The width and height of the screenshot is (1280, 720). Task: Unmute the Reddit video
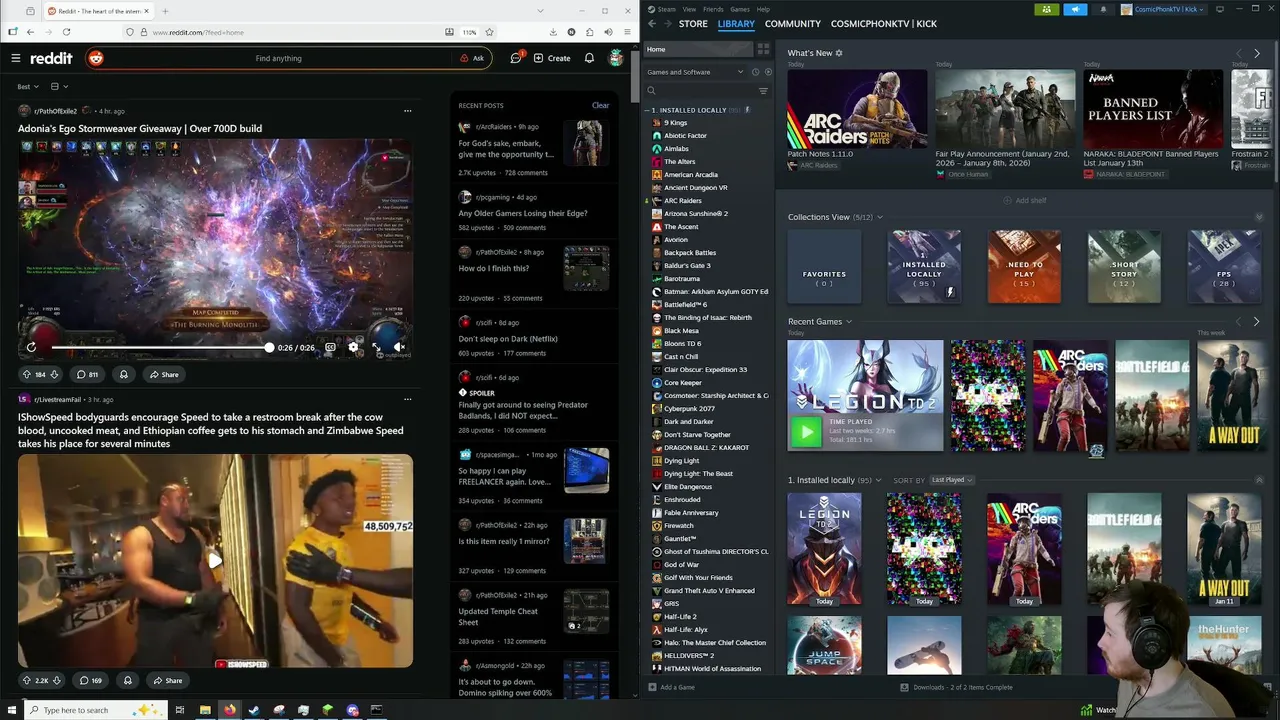(x=398, y=347)
